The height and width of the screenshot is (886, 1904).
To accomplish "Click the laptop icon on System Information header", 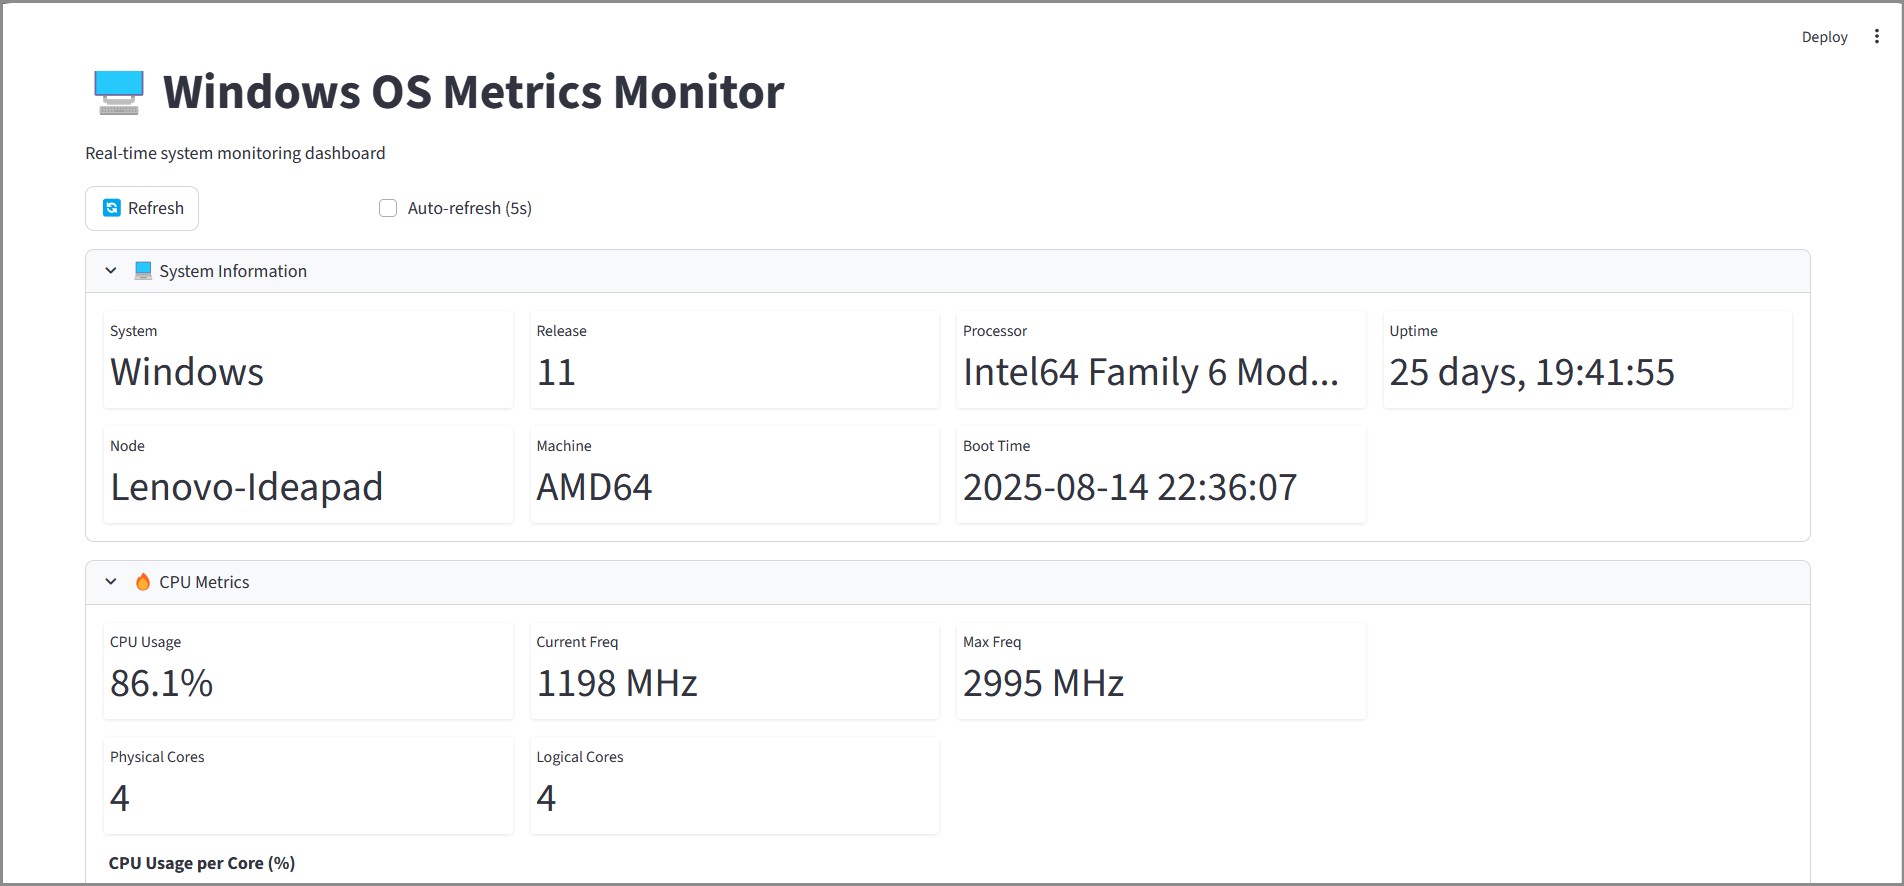I will (143, 270).
